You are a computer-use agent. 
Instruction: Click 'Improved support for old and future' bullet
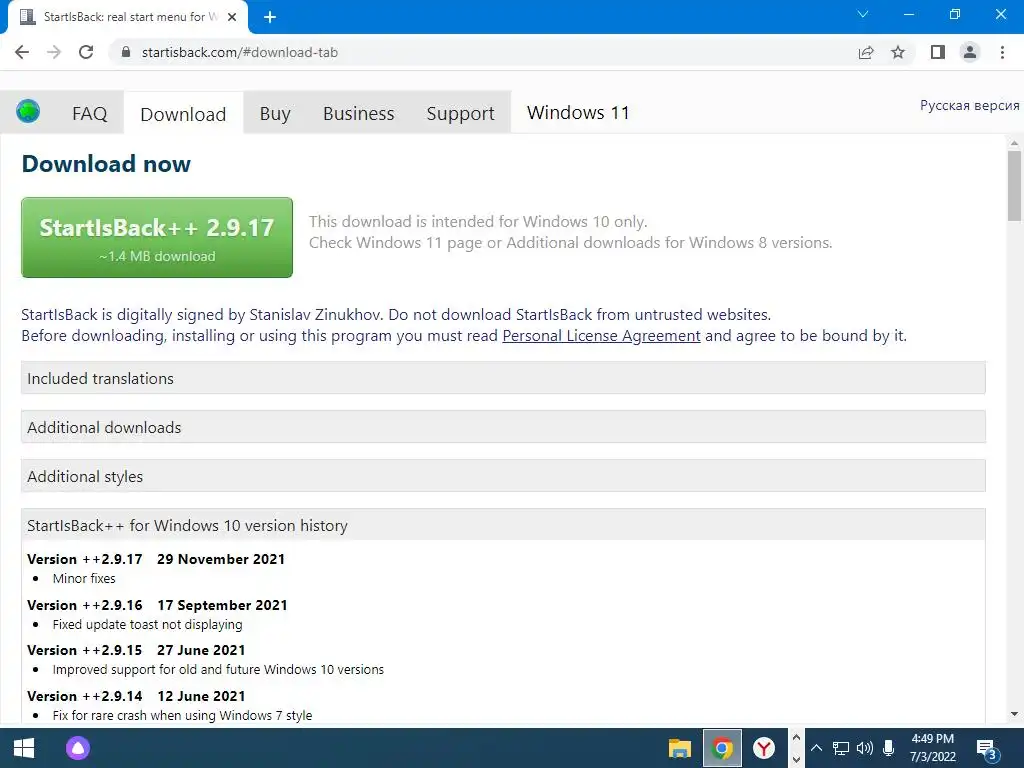[218, 669]
